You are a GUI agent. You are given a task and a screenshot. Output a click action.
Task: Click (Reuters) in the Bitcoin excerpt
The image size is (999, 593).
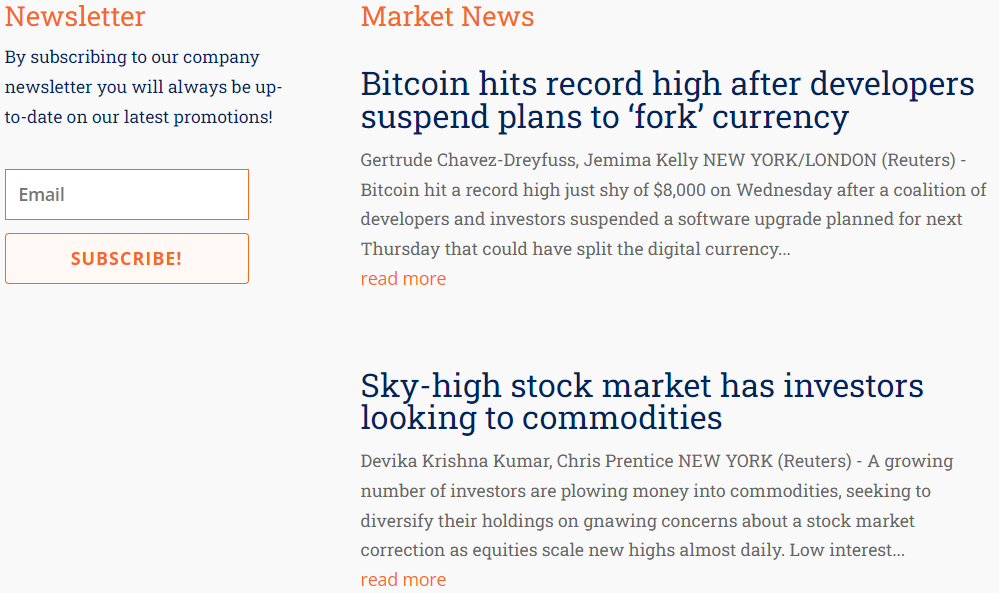pos(919,160)
